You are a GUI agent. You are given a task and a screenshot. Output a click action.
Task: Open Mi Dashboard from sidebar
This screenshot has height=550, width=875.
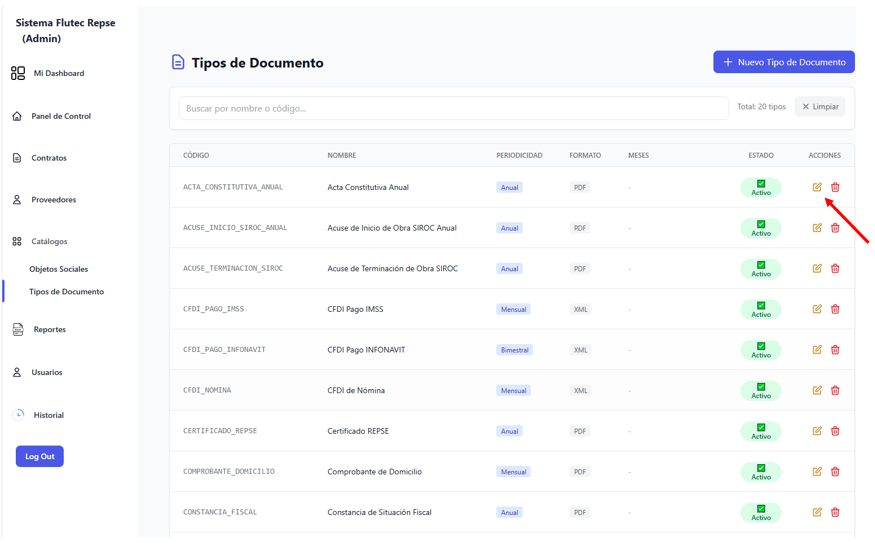[48, 73]
